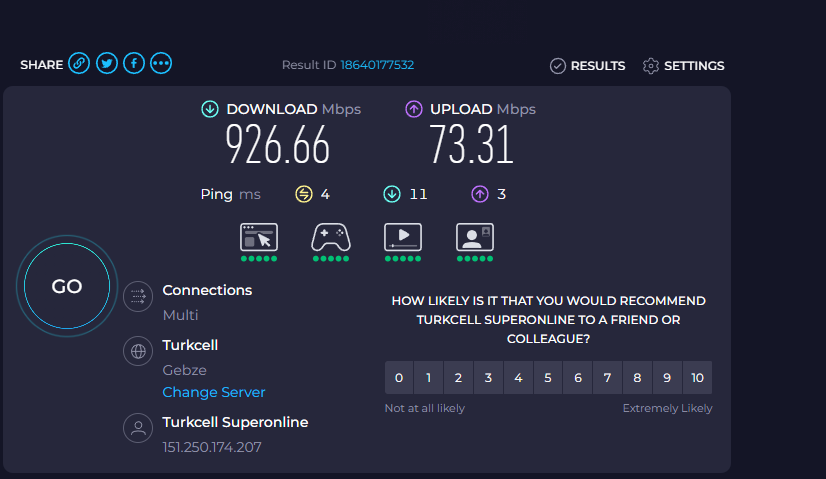This screenshot has width=826, height=479.
Task: Select rating 5 on recommendation scale
Action: 548,378
